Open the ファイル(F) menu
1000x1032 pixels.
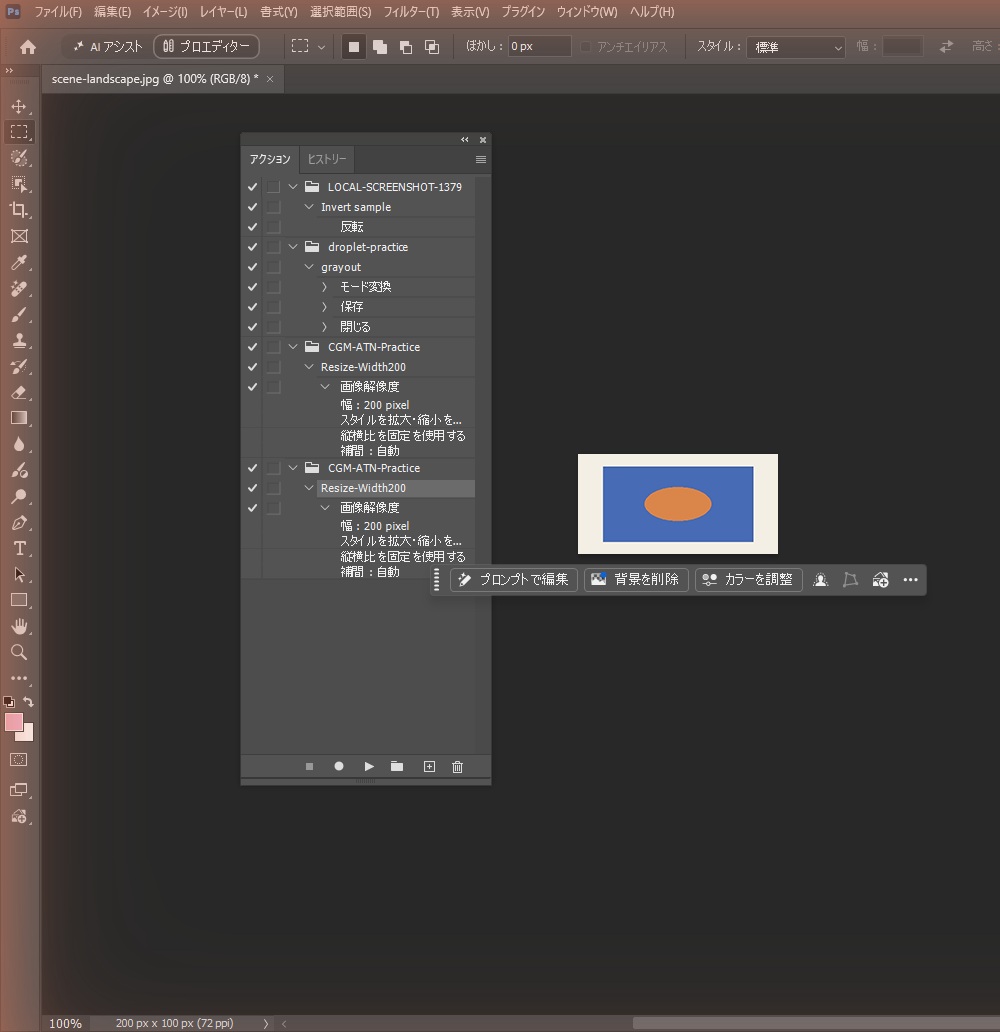pyautogui.click(x=58, y=12)
